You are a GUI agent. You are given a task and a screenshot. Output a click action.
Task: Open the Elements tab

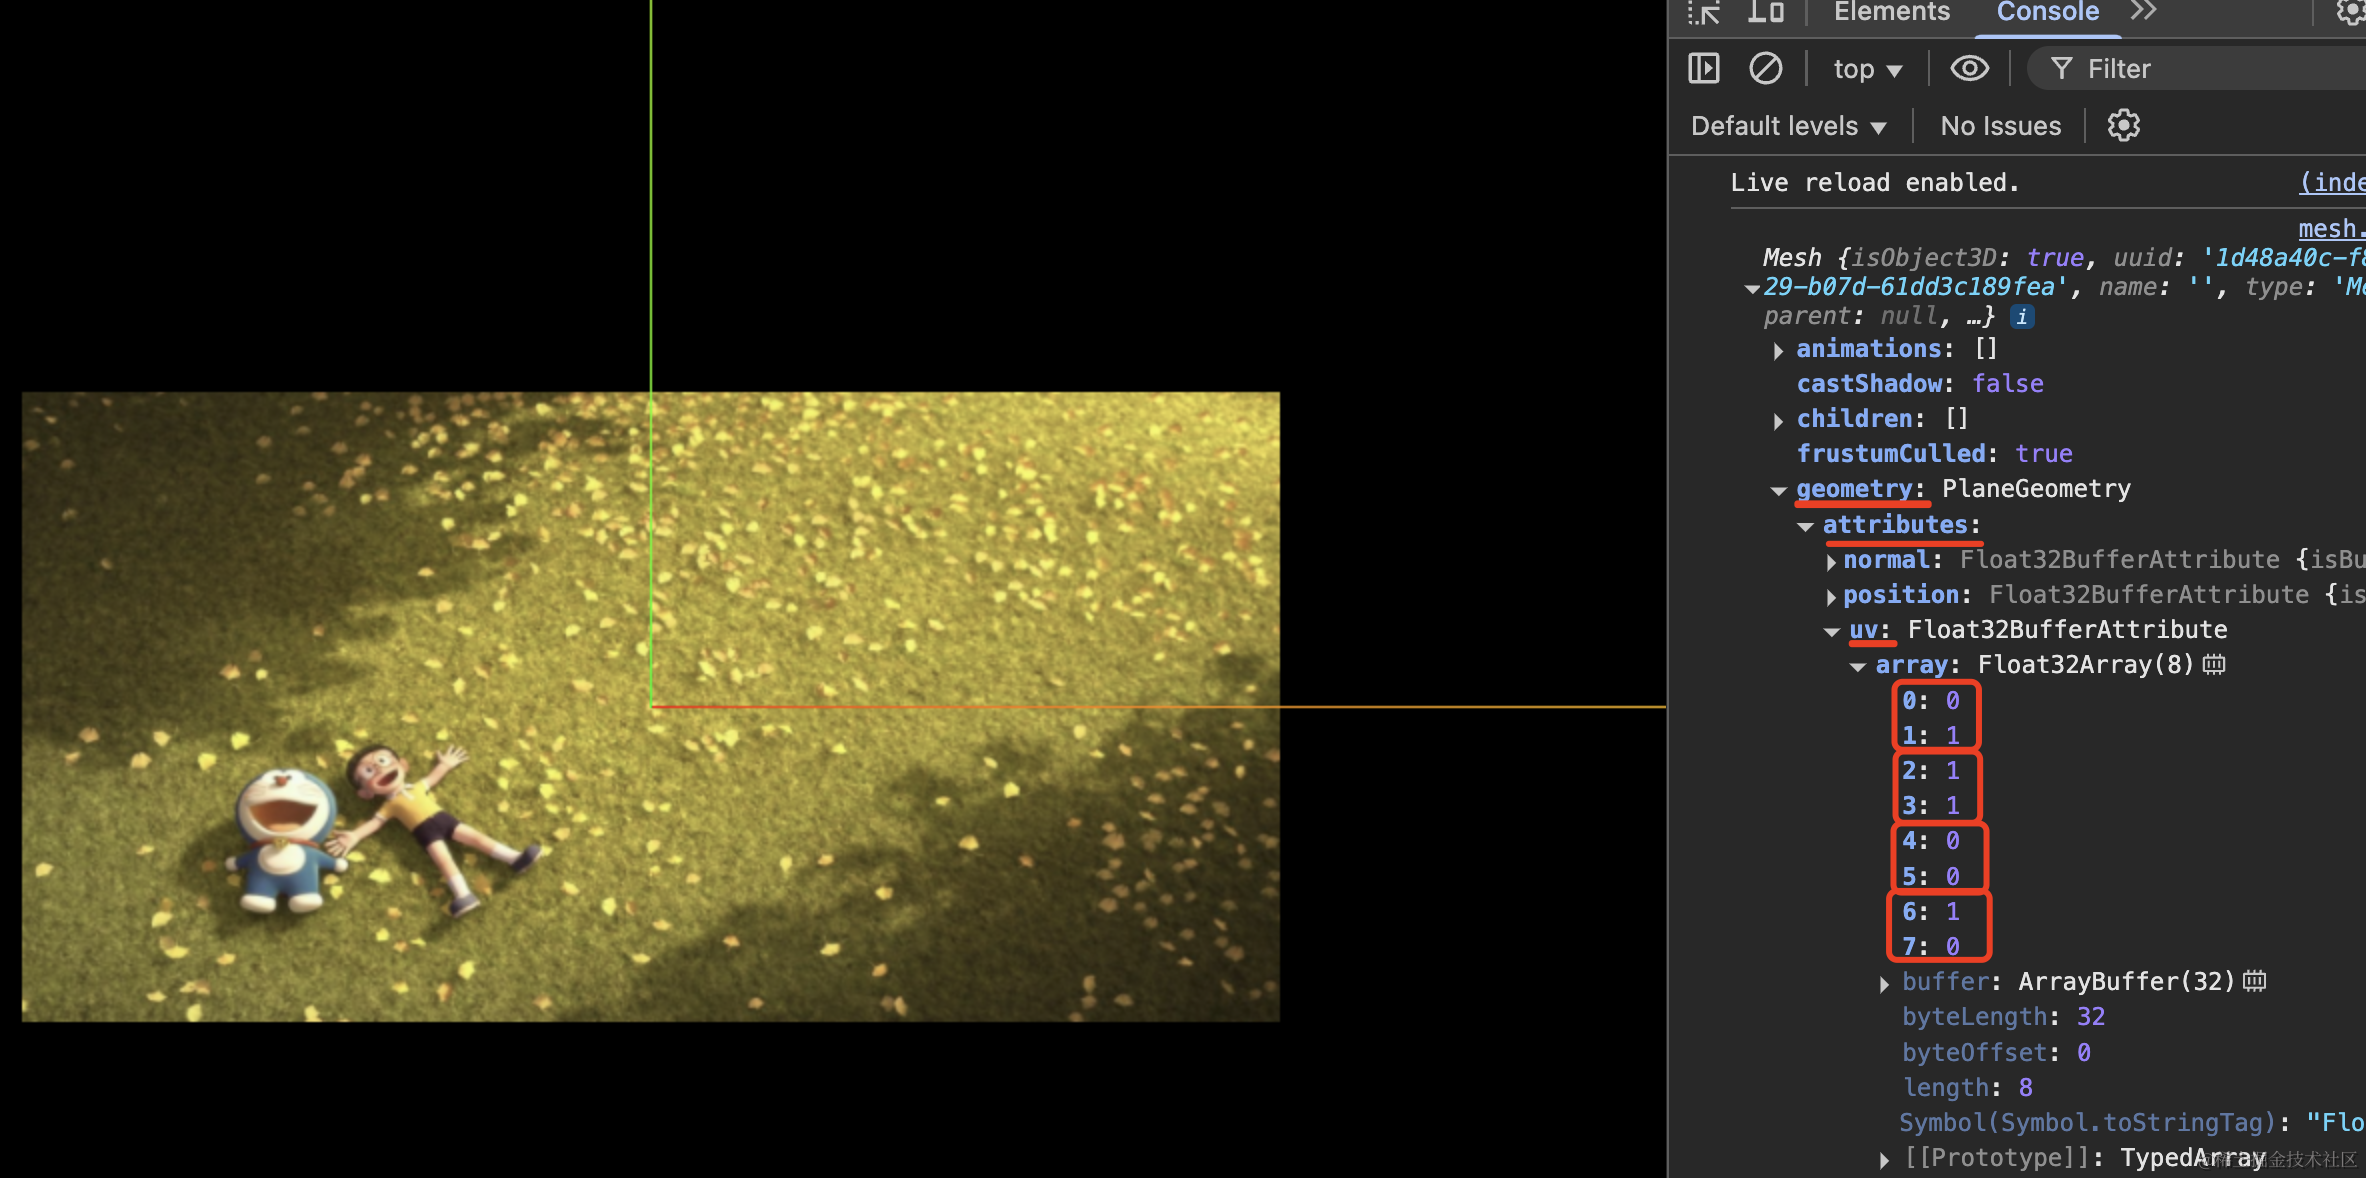[x=1891, y=12]
